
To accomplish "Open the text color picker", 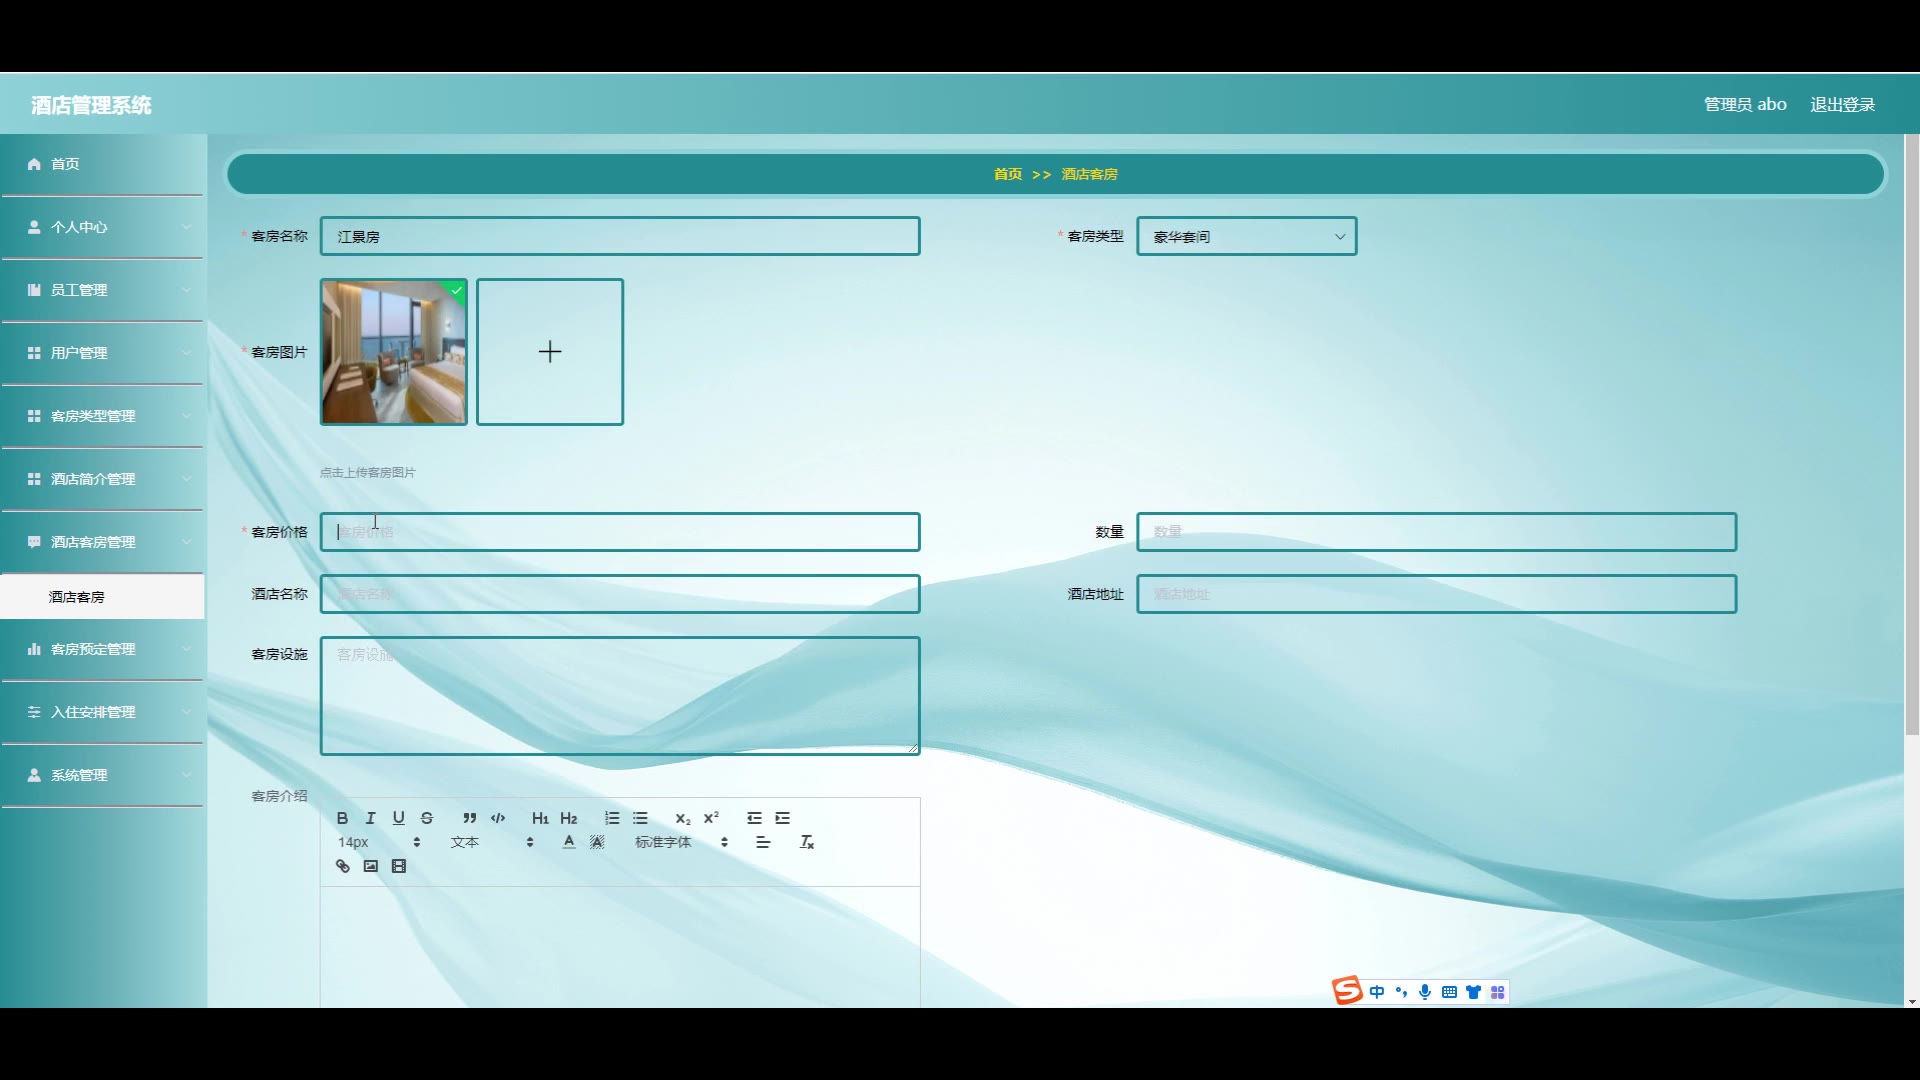I will [569, 842].
